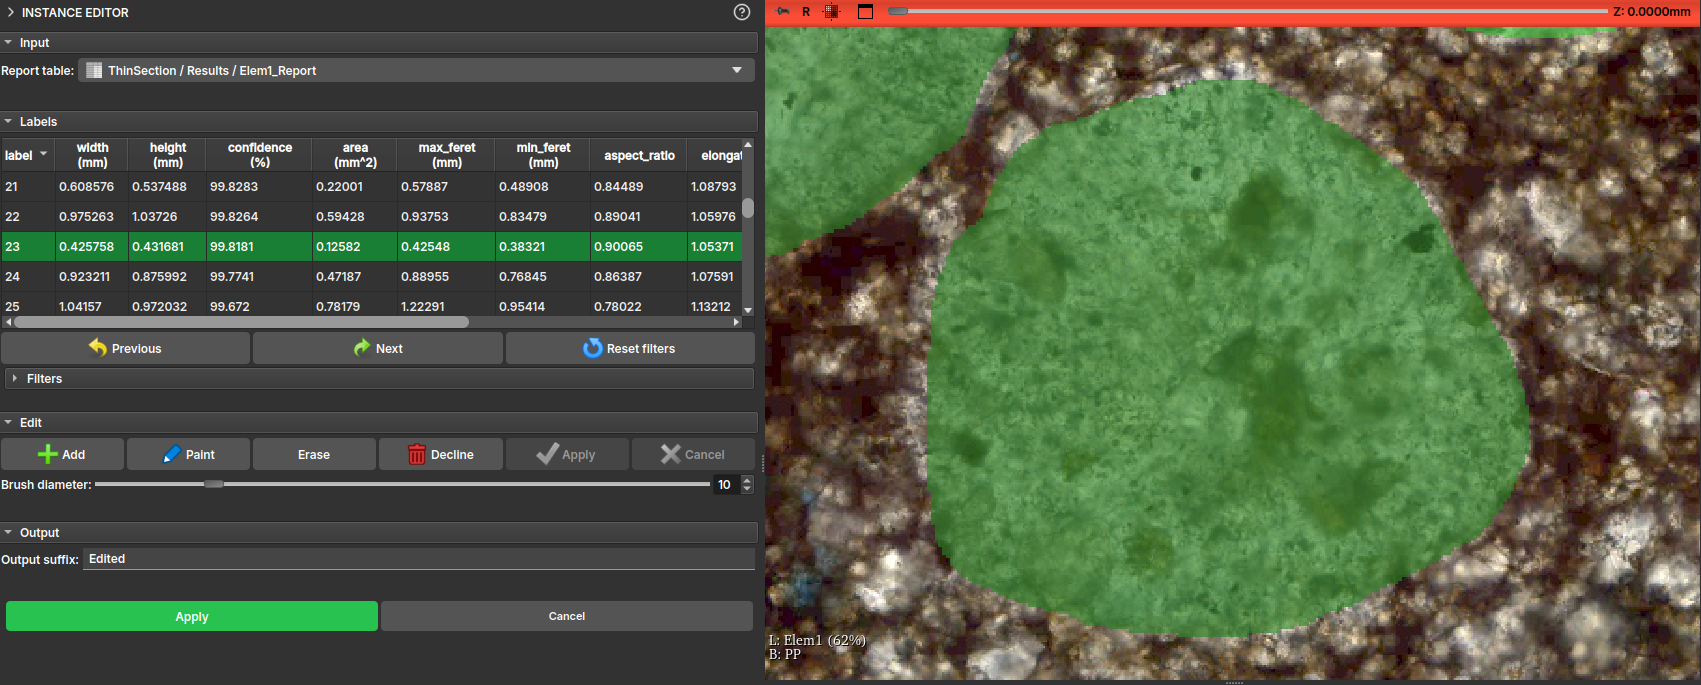This screenshot has width=1701, height=685.
Task: Click the crosshair slice intersection icon
Action: (x=831, y=12)
